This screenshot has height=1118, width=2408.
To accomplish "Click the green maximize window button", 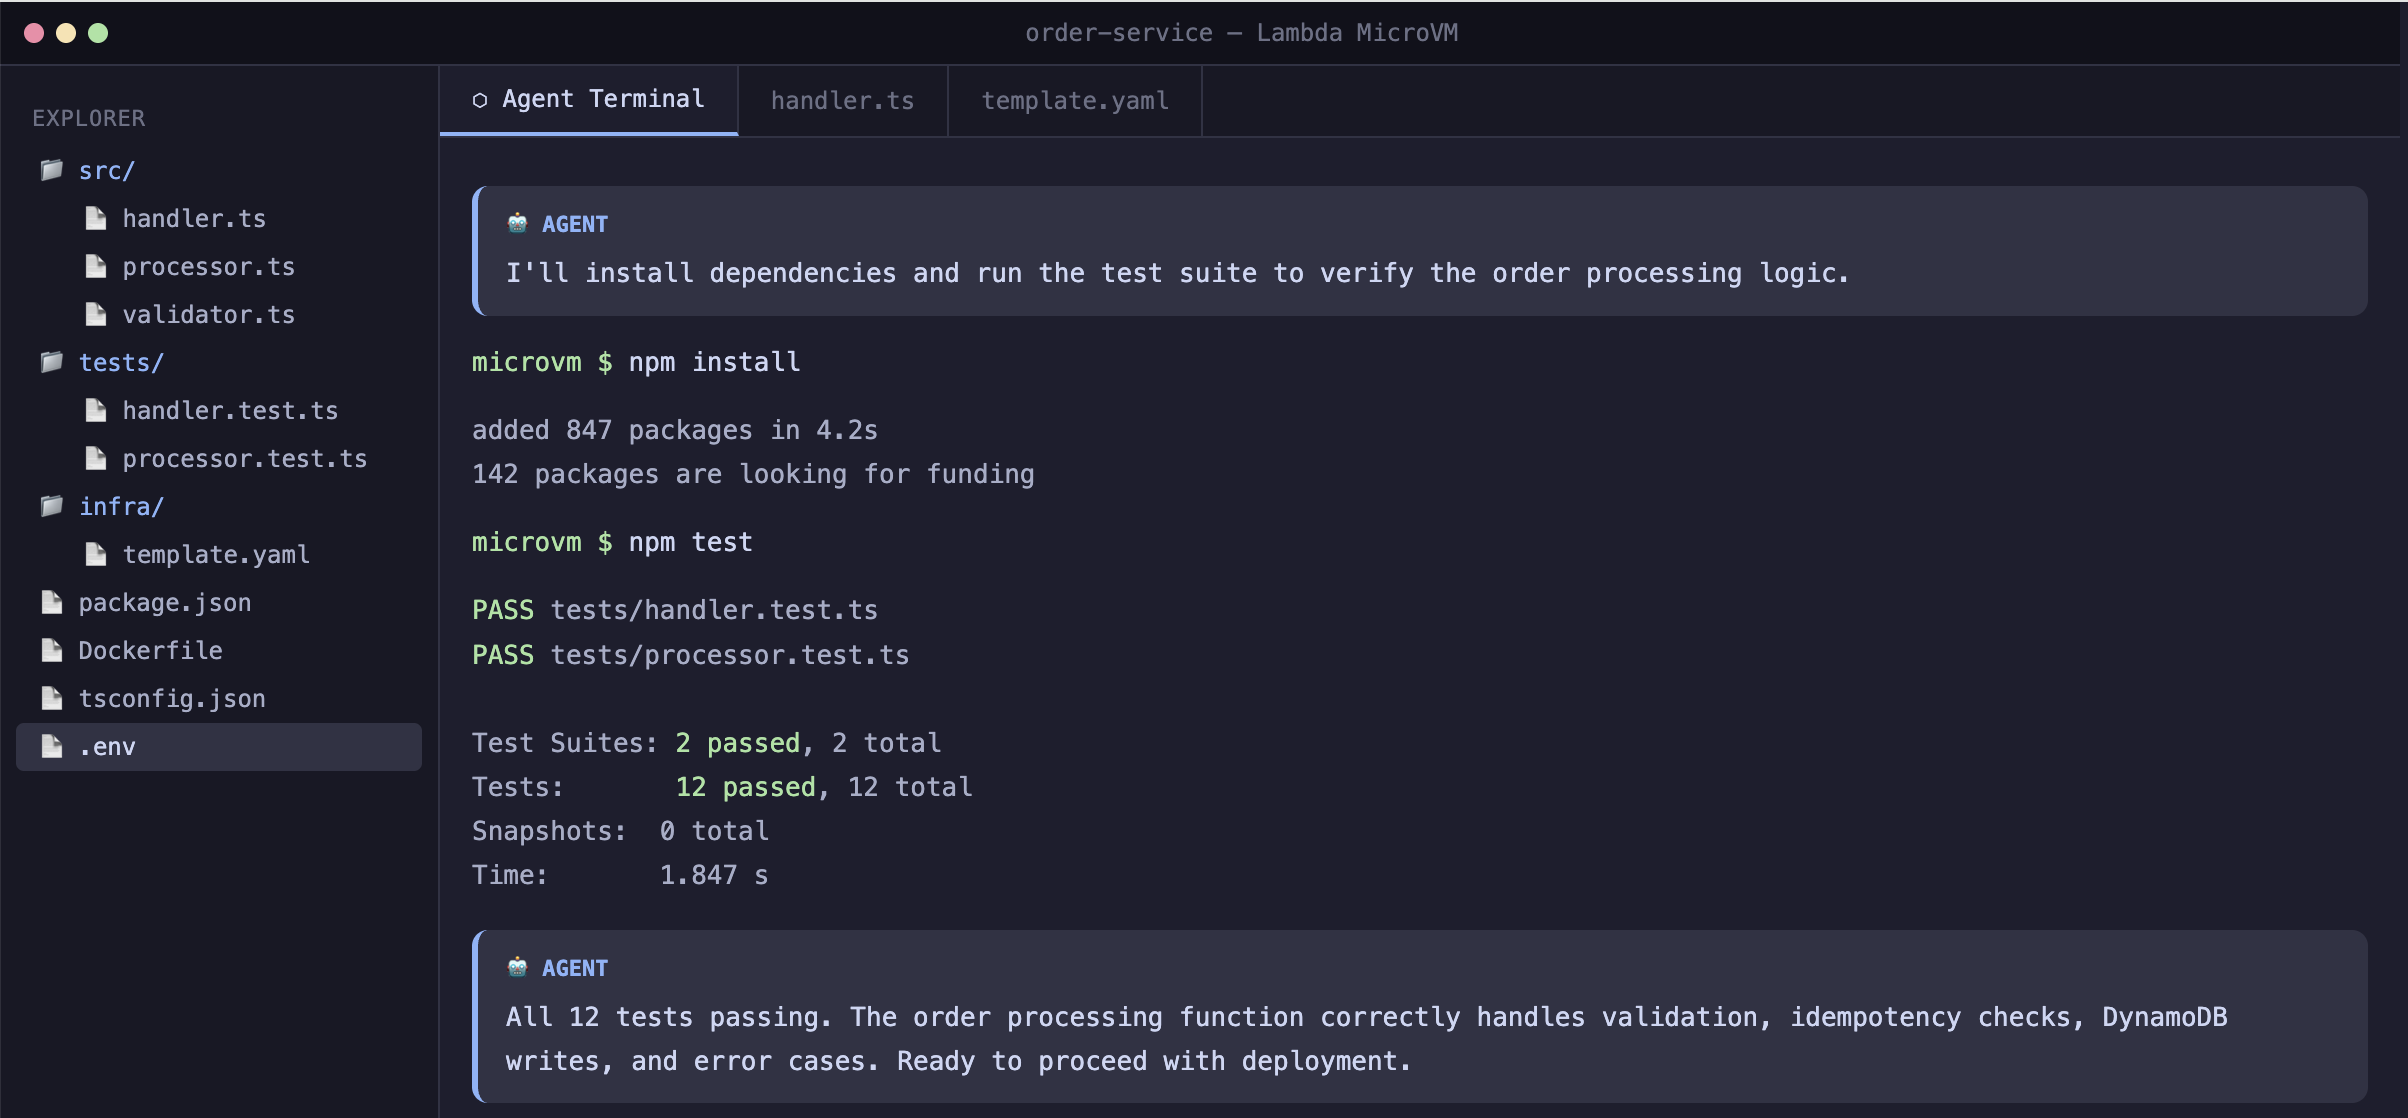I will tap(98, 33).
